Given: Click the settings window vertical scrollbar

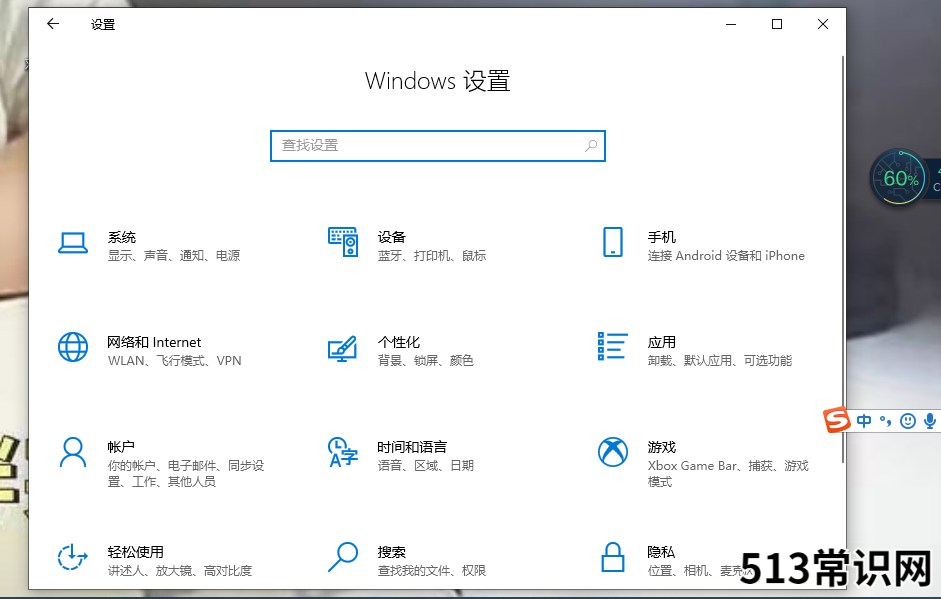Looking at the screenshot, I should [x=843, y=259].
